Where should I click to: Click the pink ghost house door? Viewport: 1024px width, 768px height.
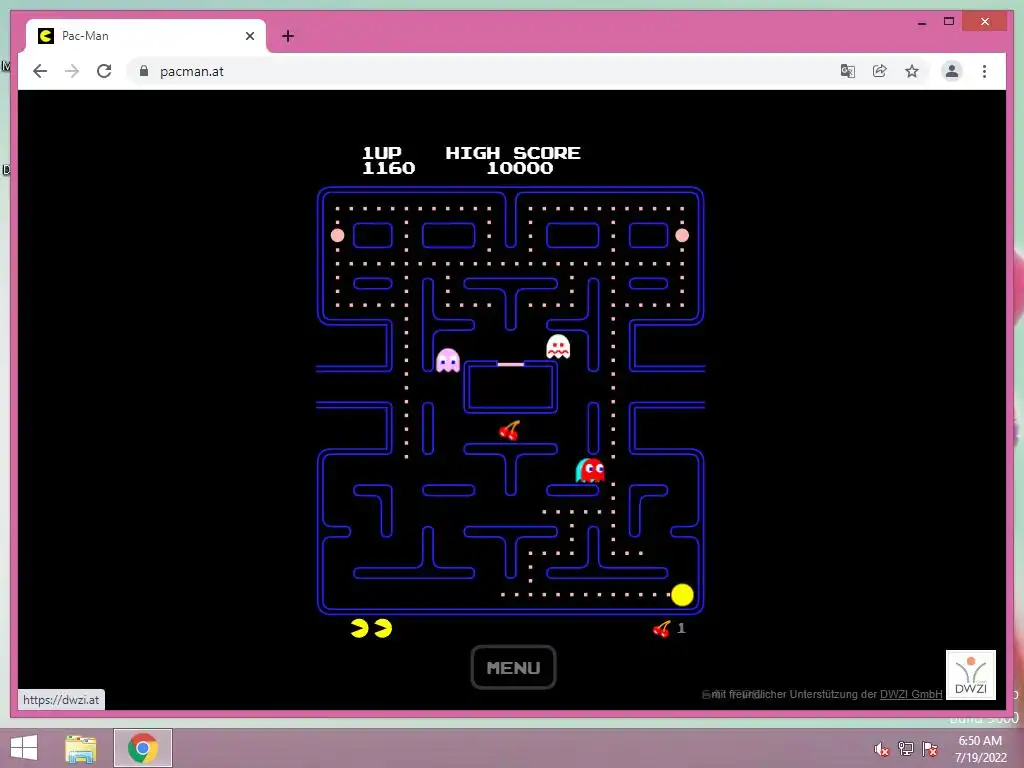[510, 364]
